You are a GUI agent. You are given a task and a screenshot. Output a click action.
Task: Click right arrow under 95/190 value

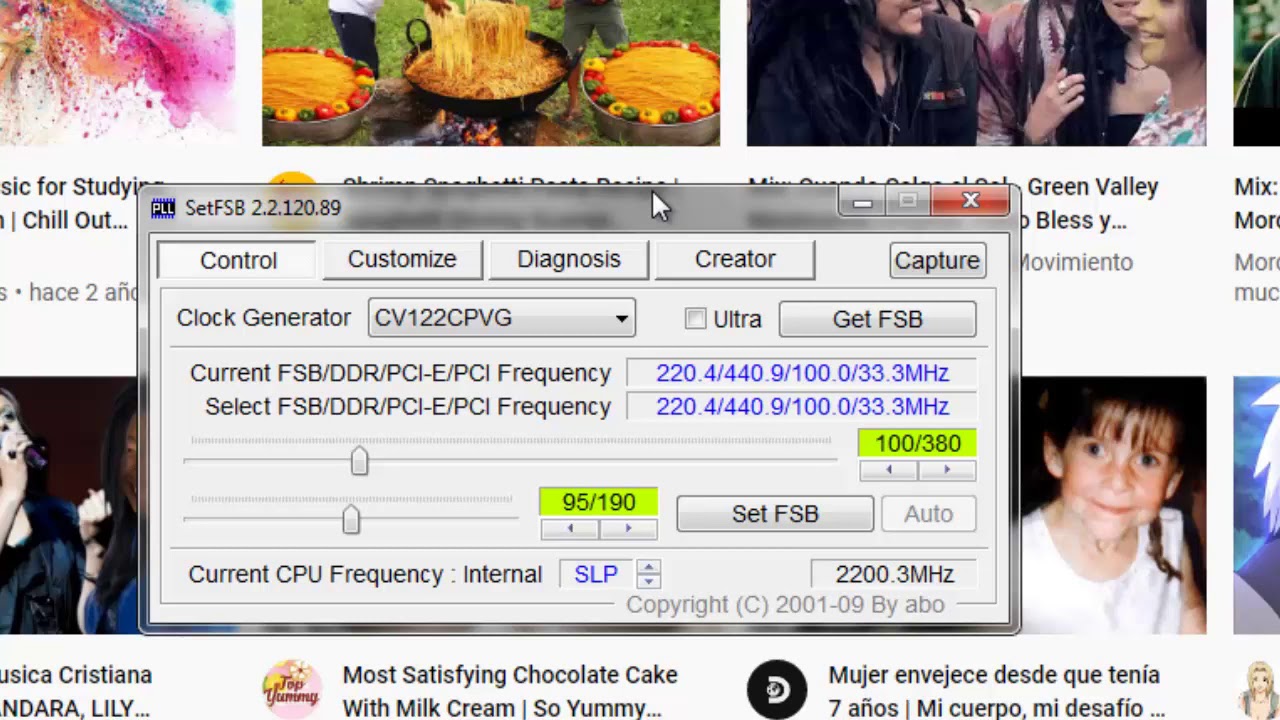[x=628, y=529]
